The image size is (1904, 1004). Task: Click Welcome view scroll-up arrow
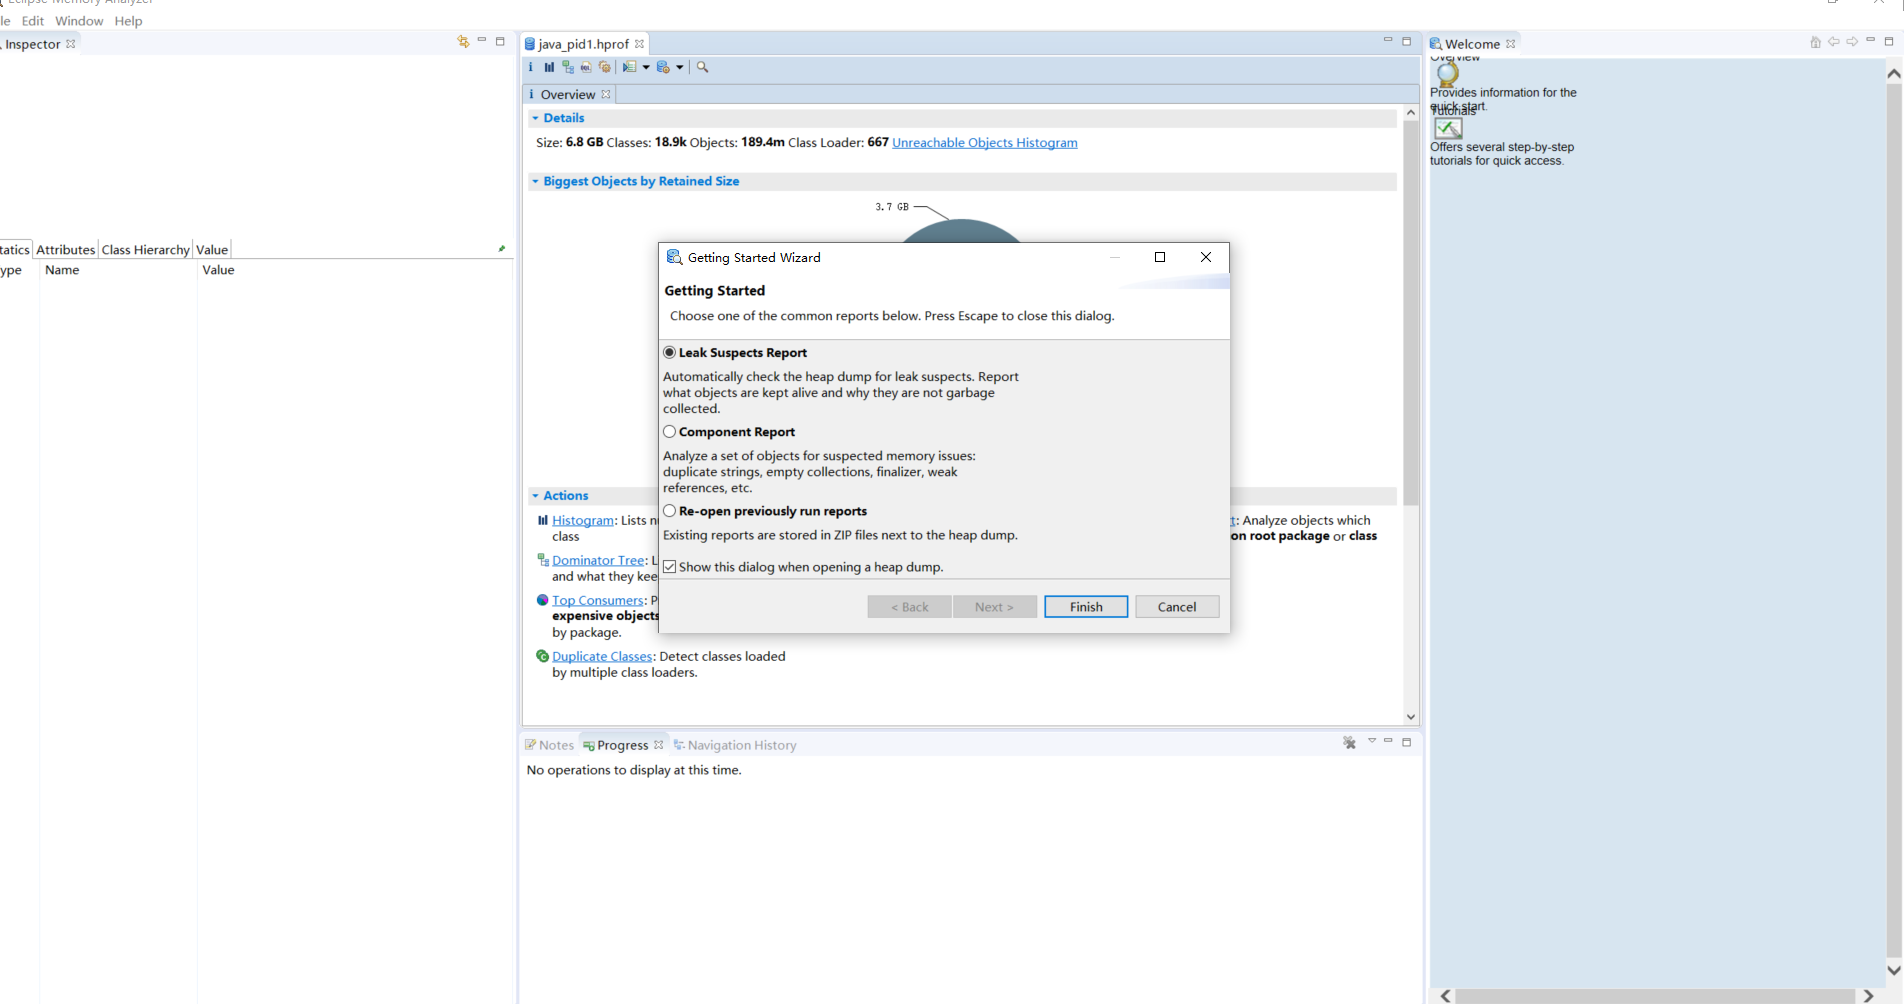[1893, 73]
